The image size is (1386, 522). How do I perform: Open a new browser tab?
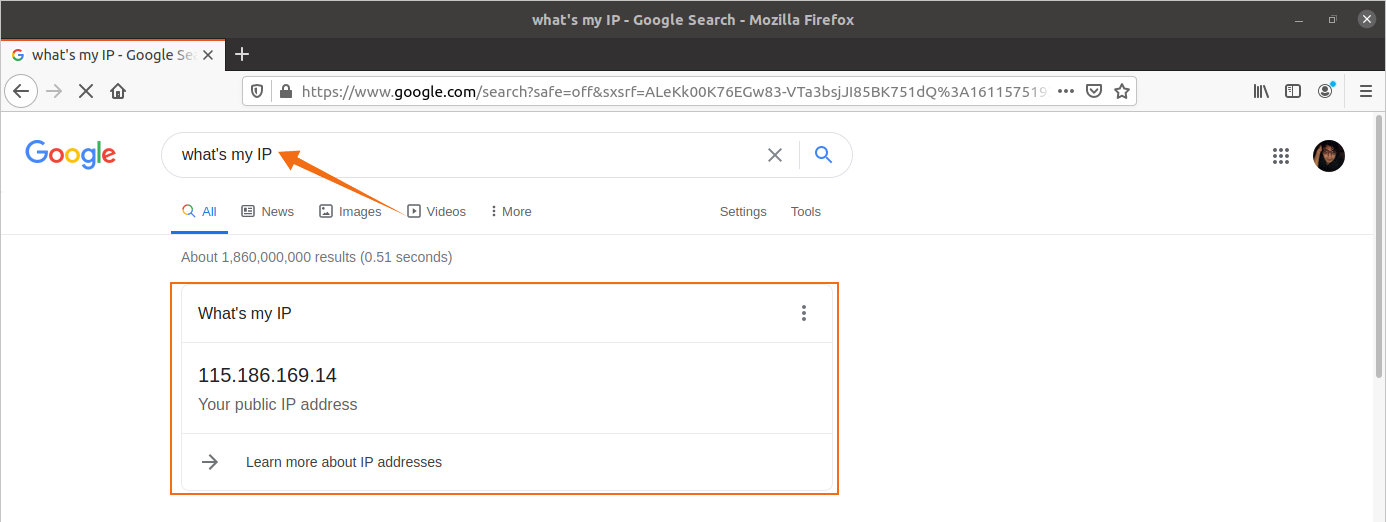point(241,55)
